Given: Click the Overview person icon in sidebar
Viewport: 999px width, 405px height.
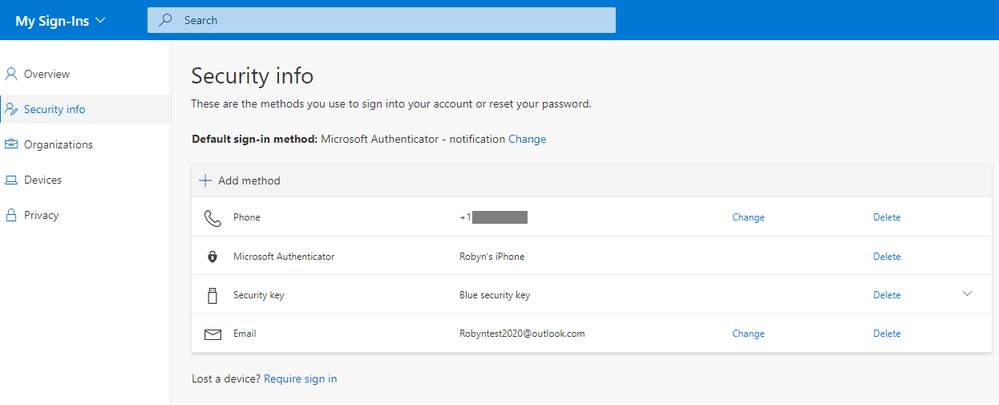Looking at the screenshot, I should tap(12, 74).
